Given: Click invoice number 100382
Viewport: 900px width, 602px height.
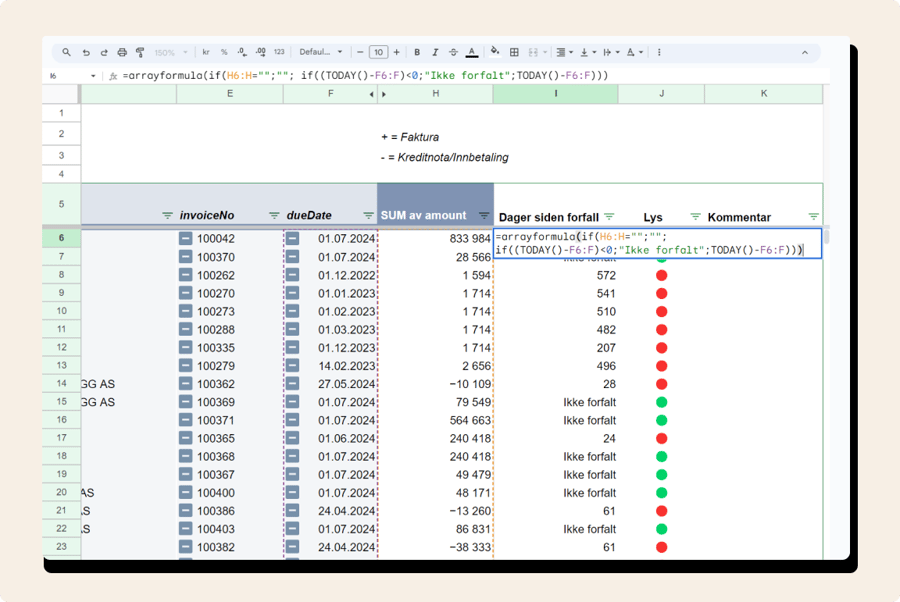Looking at the screenshot, I should click(x=216, y=547).
